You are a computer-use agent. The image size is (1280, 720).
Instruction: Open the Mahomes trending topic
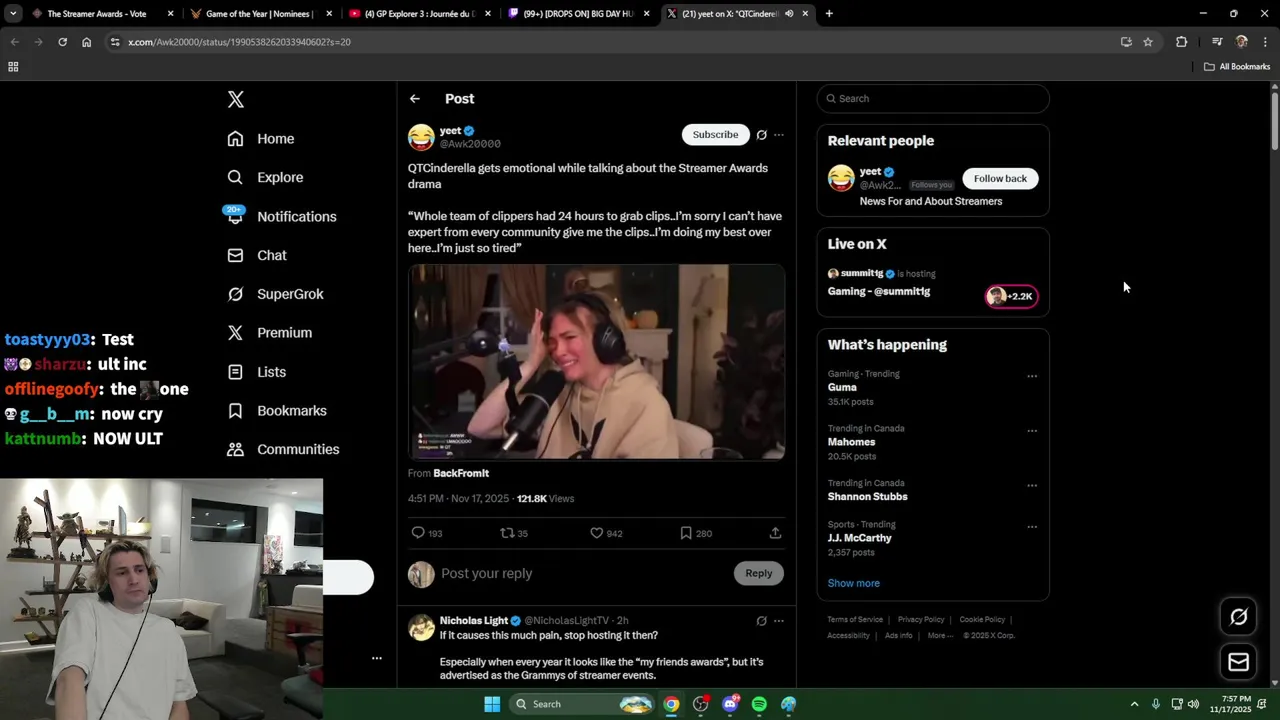click(852, 442)
